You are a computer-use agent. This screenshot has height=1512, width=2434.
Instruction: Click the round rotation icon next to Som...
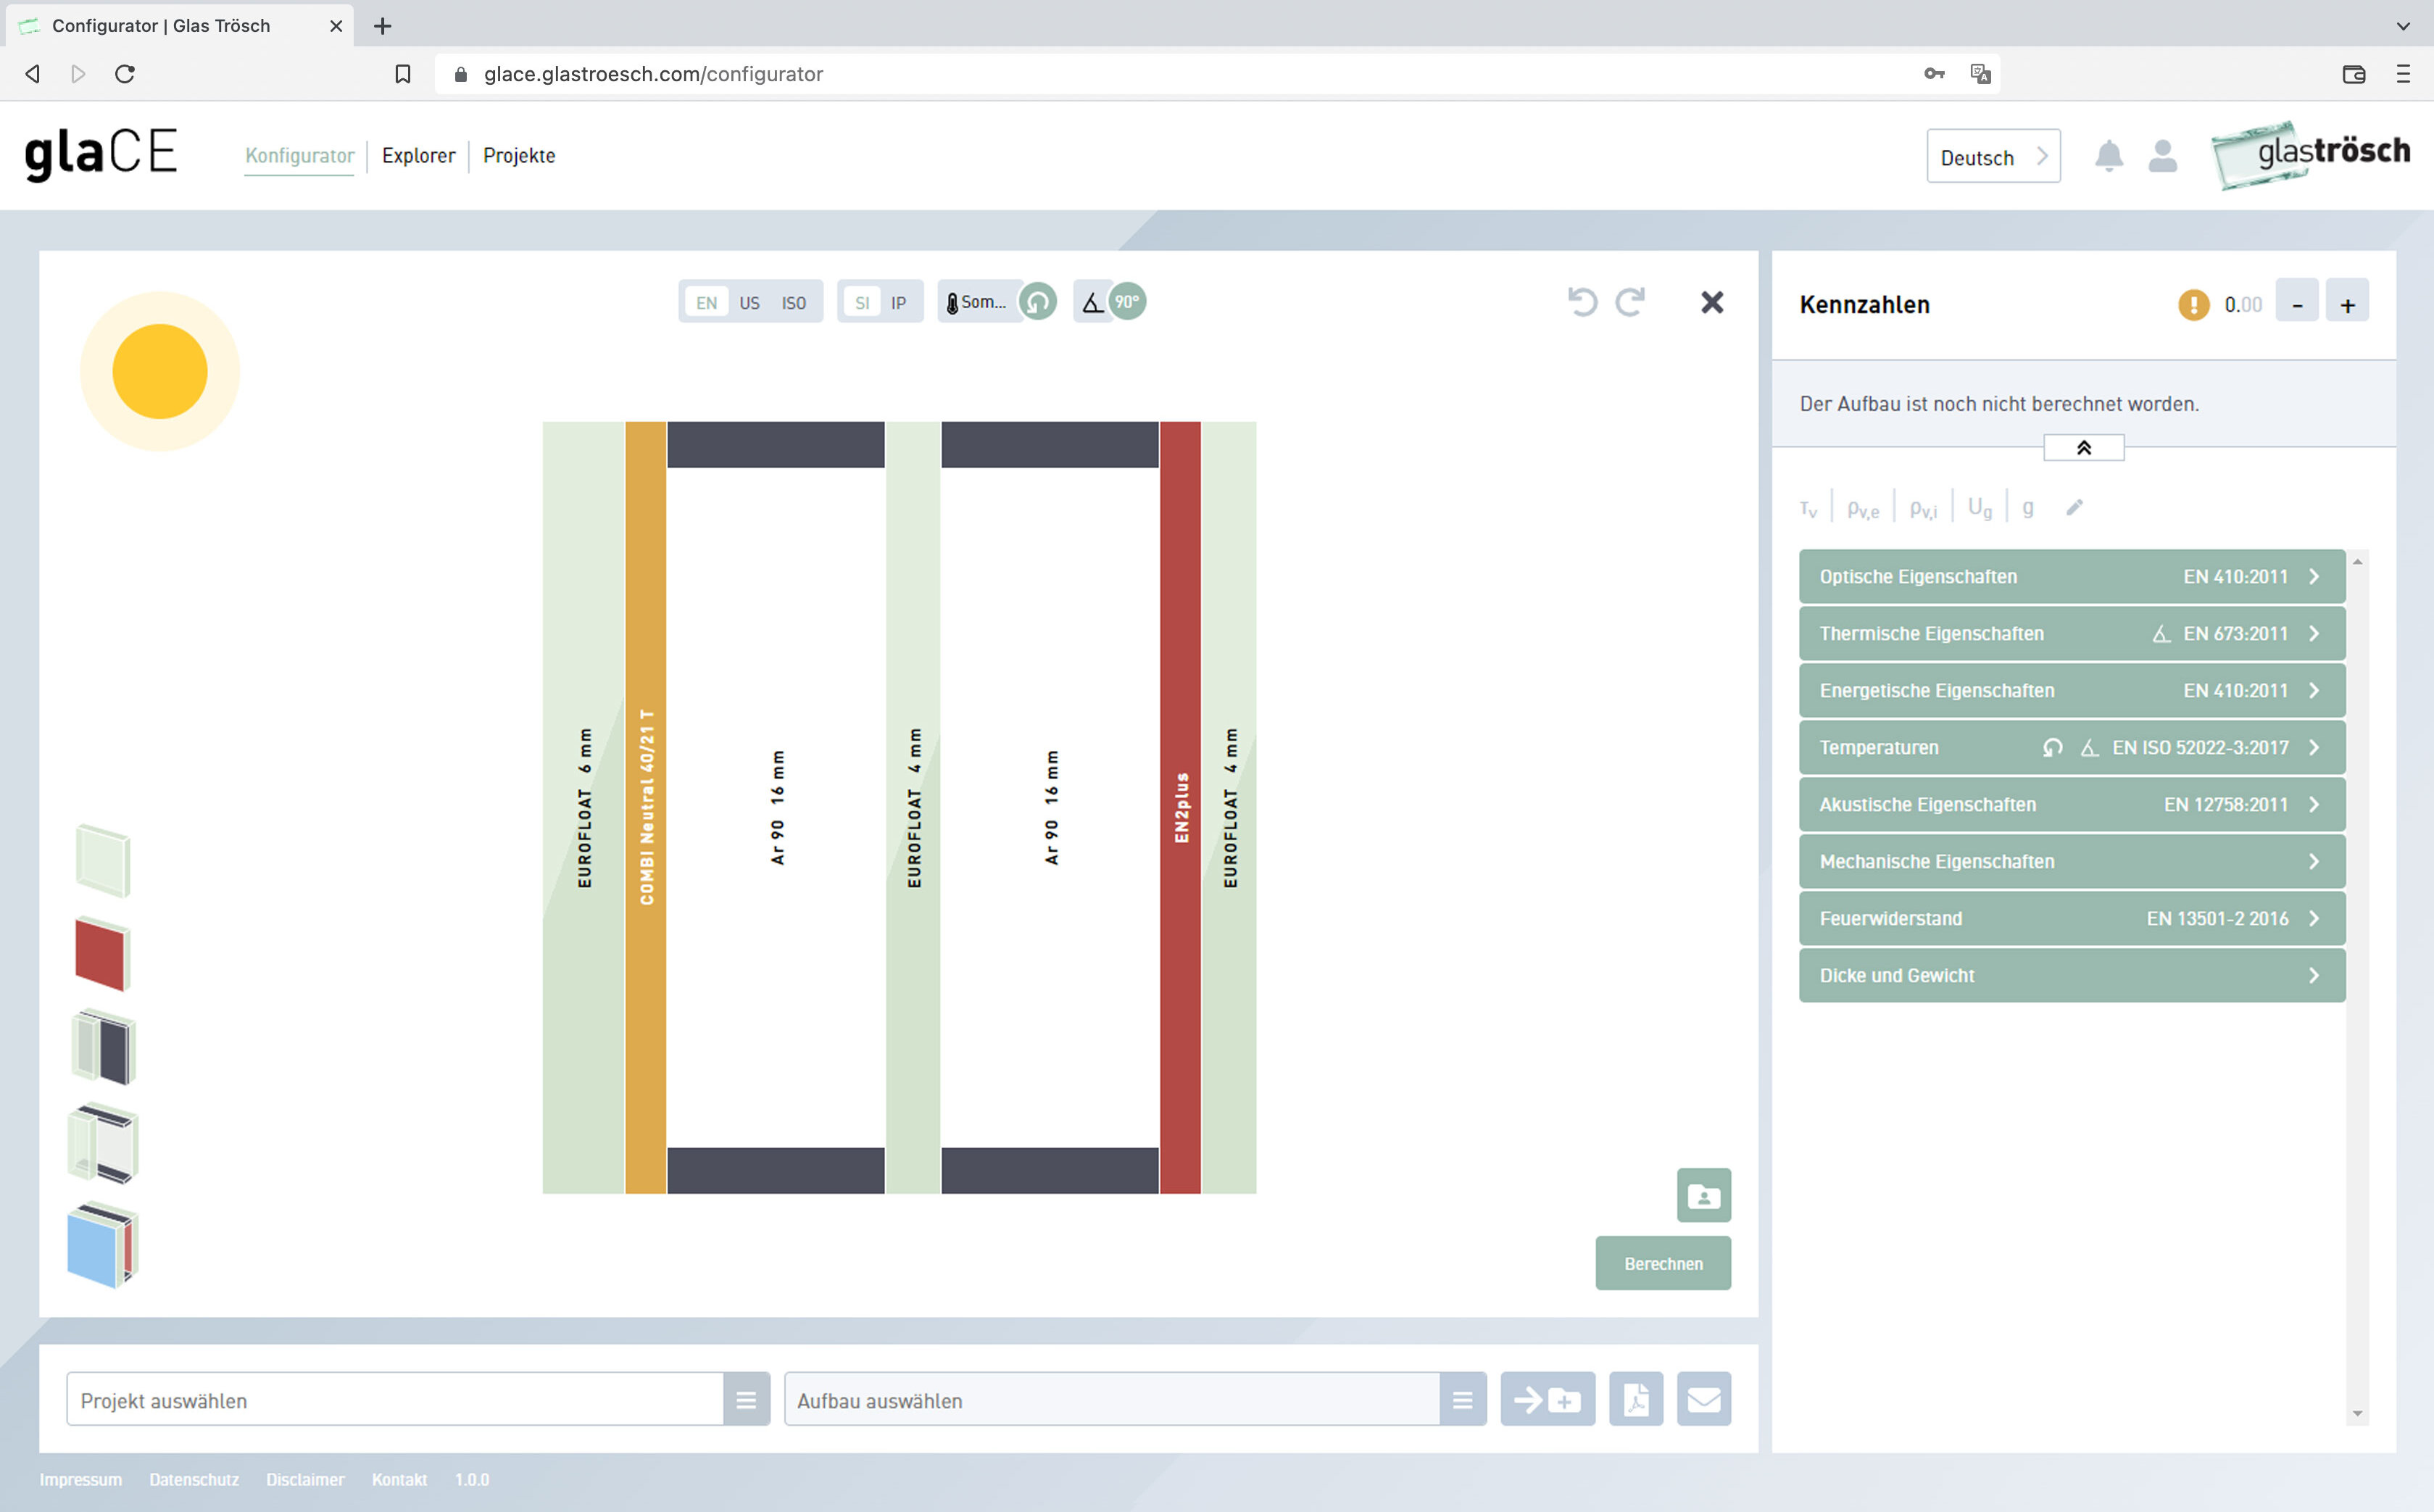click(x=1038, y=302)
